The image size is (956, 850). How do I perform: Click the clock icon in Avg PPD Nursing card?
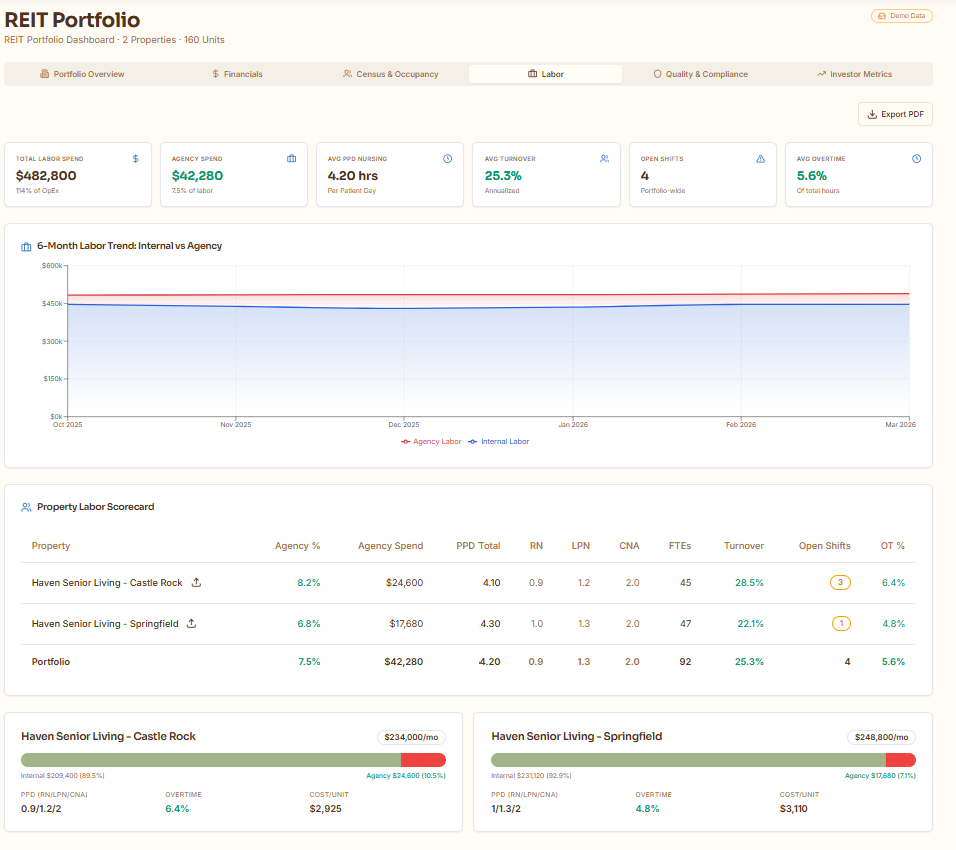pyautogui.click(x=448, y=158)
